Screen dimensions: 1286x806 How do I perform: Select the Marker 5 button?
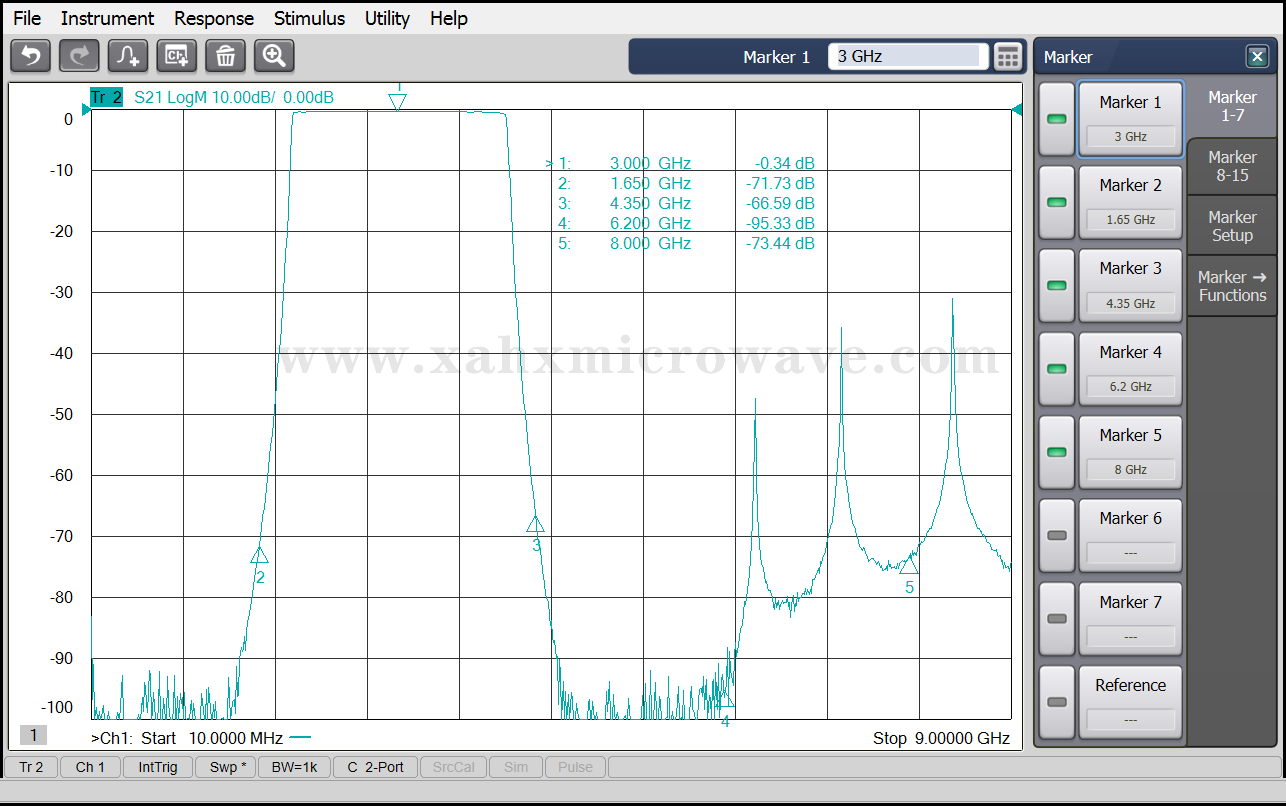pyautogui.click(x=1130, y=452)
